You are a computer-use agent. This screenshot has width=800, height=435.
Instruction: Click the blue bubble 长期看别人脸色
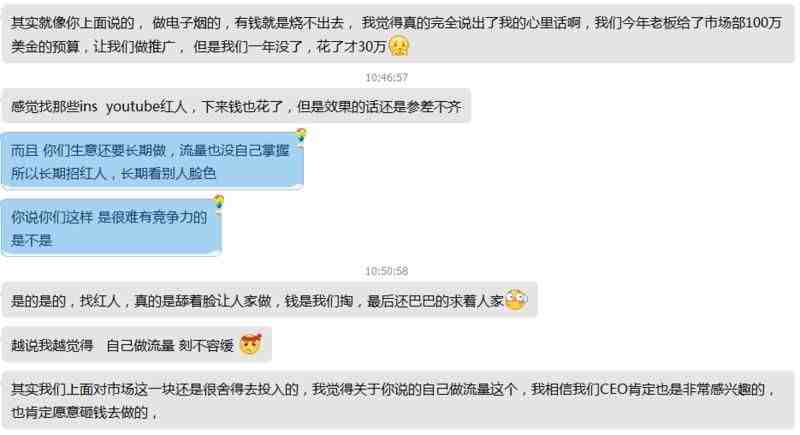[153, 162]
